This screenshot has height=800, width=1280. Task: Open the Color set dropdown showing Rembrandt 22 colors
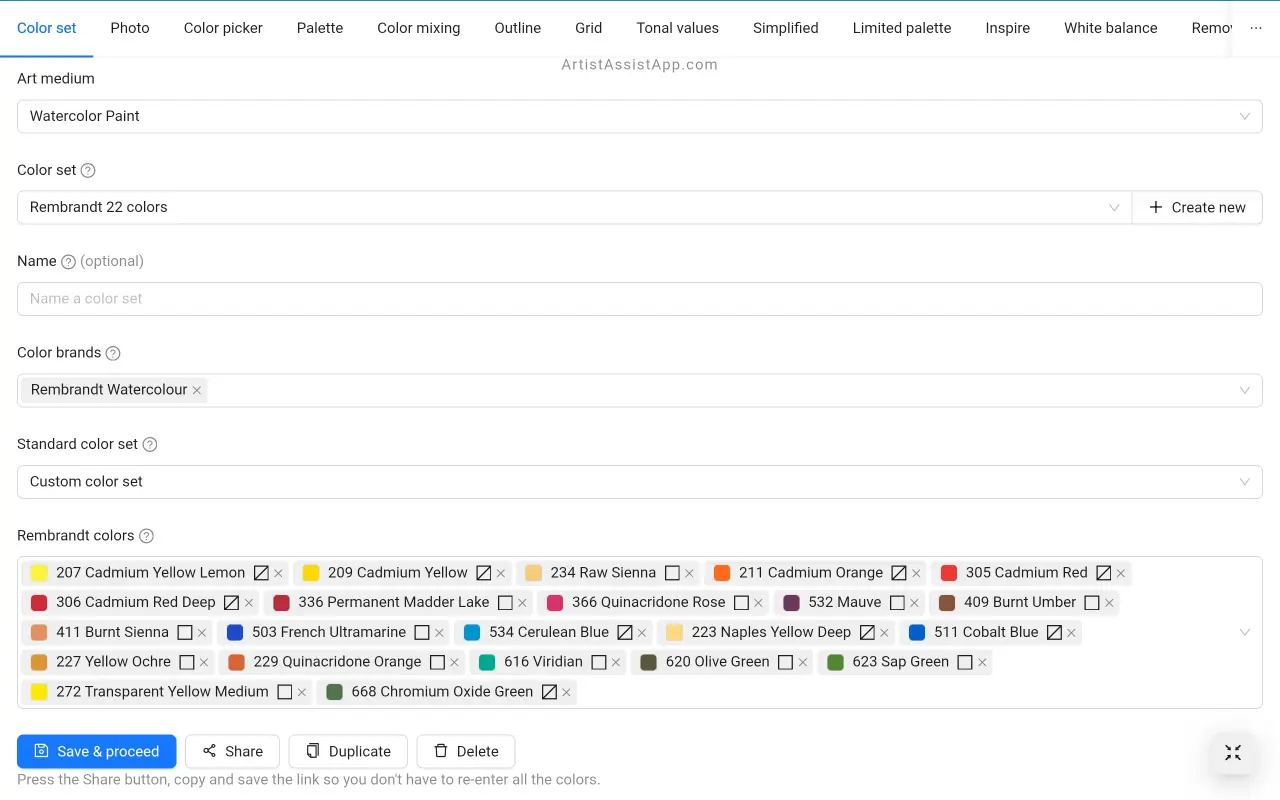574,207
